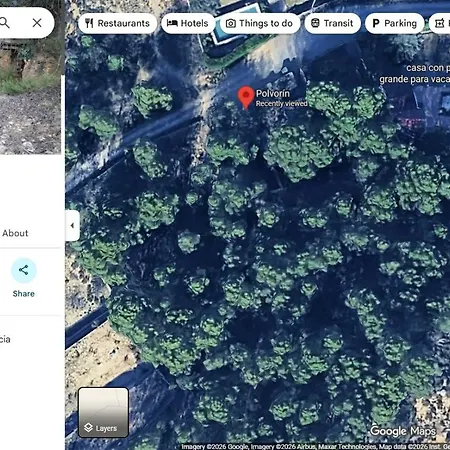Image resolution: width=450 pixels, height=450 pixels.
Task: Click the Polvorín red map pin
Action: point(246,97)
